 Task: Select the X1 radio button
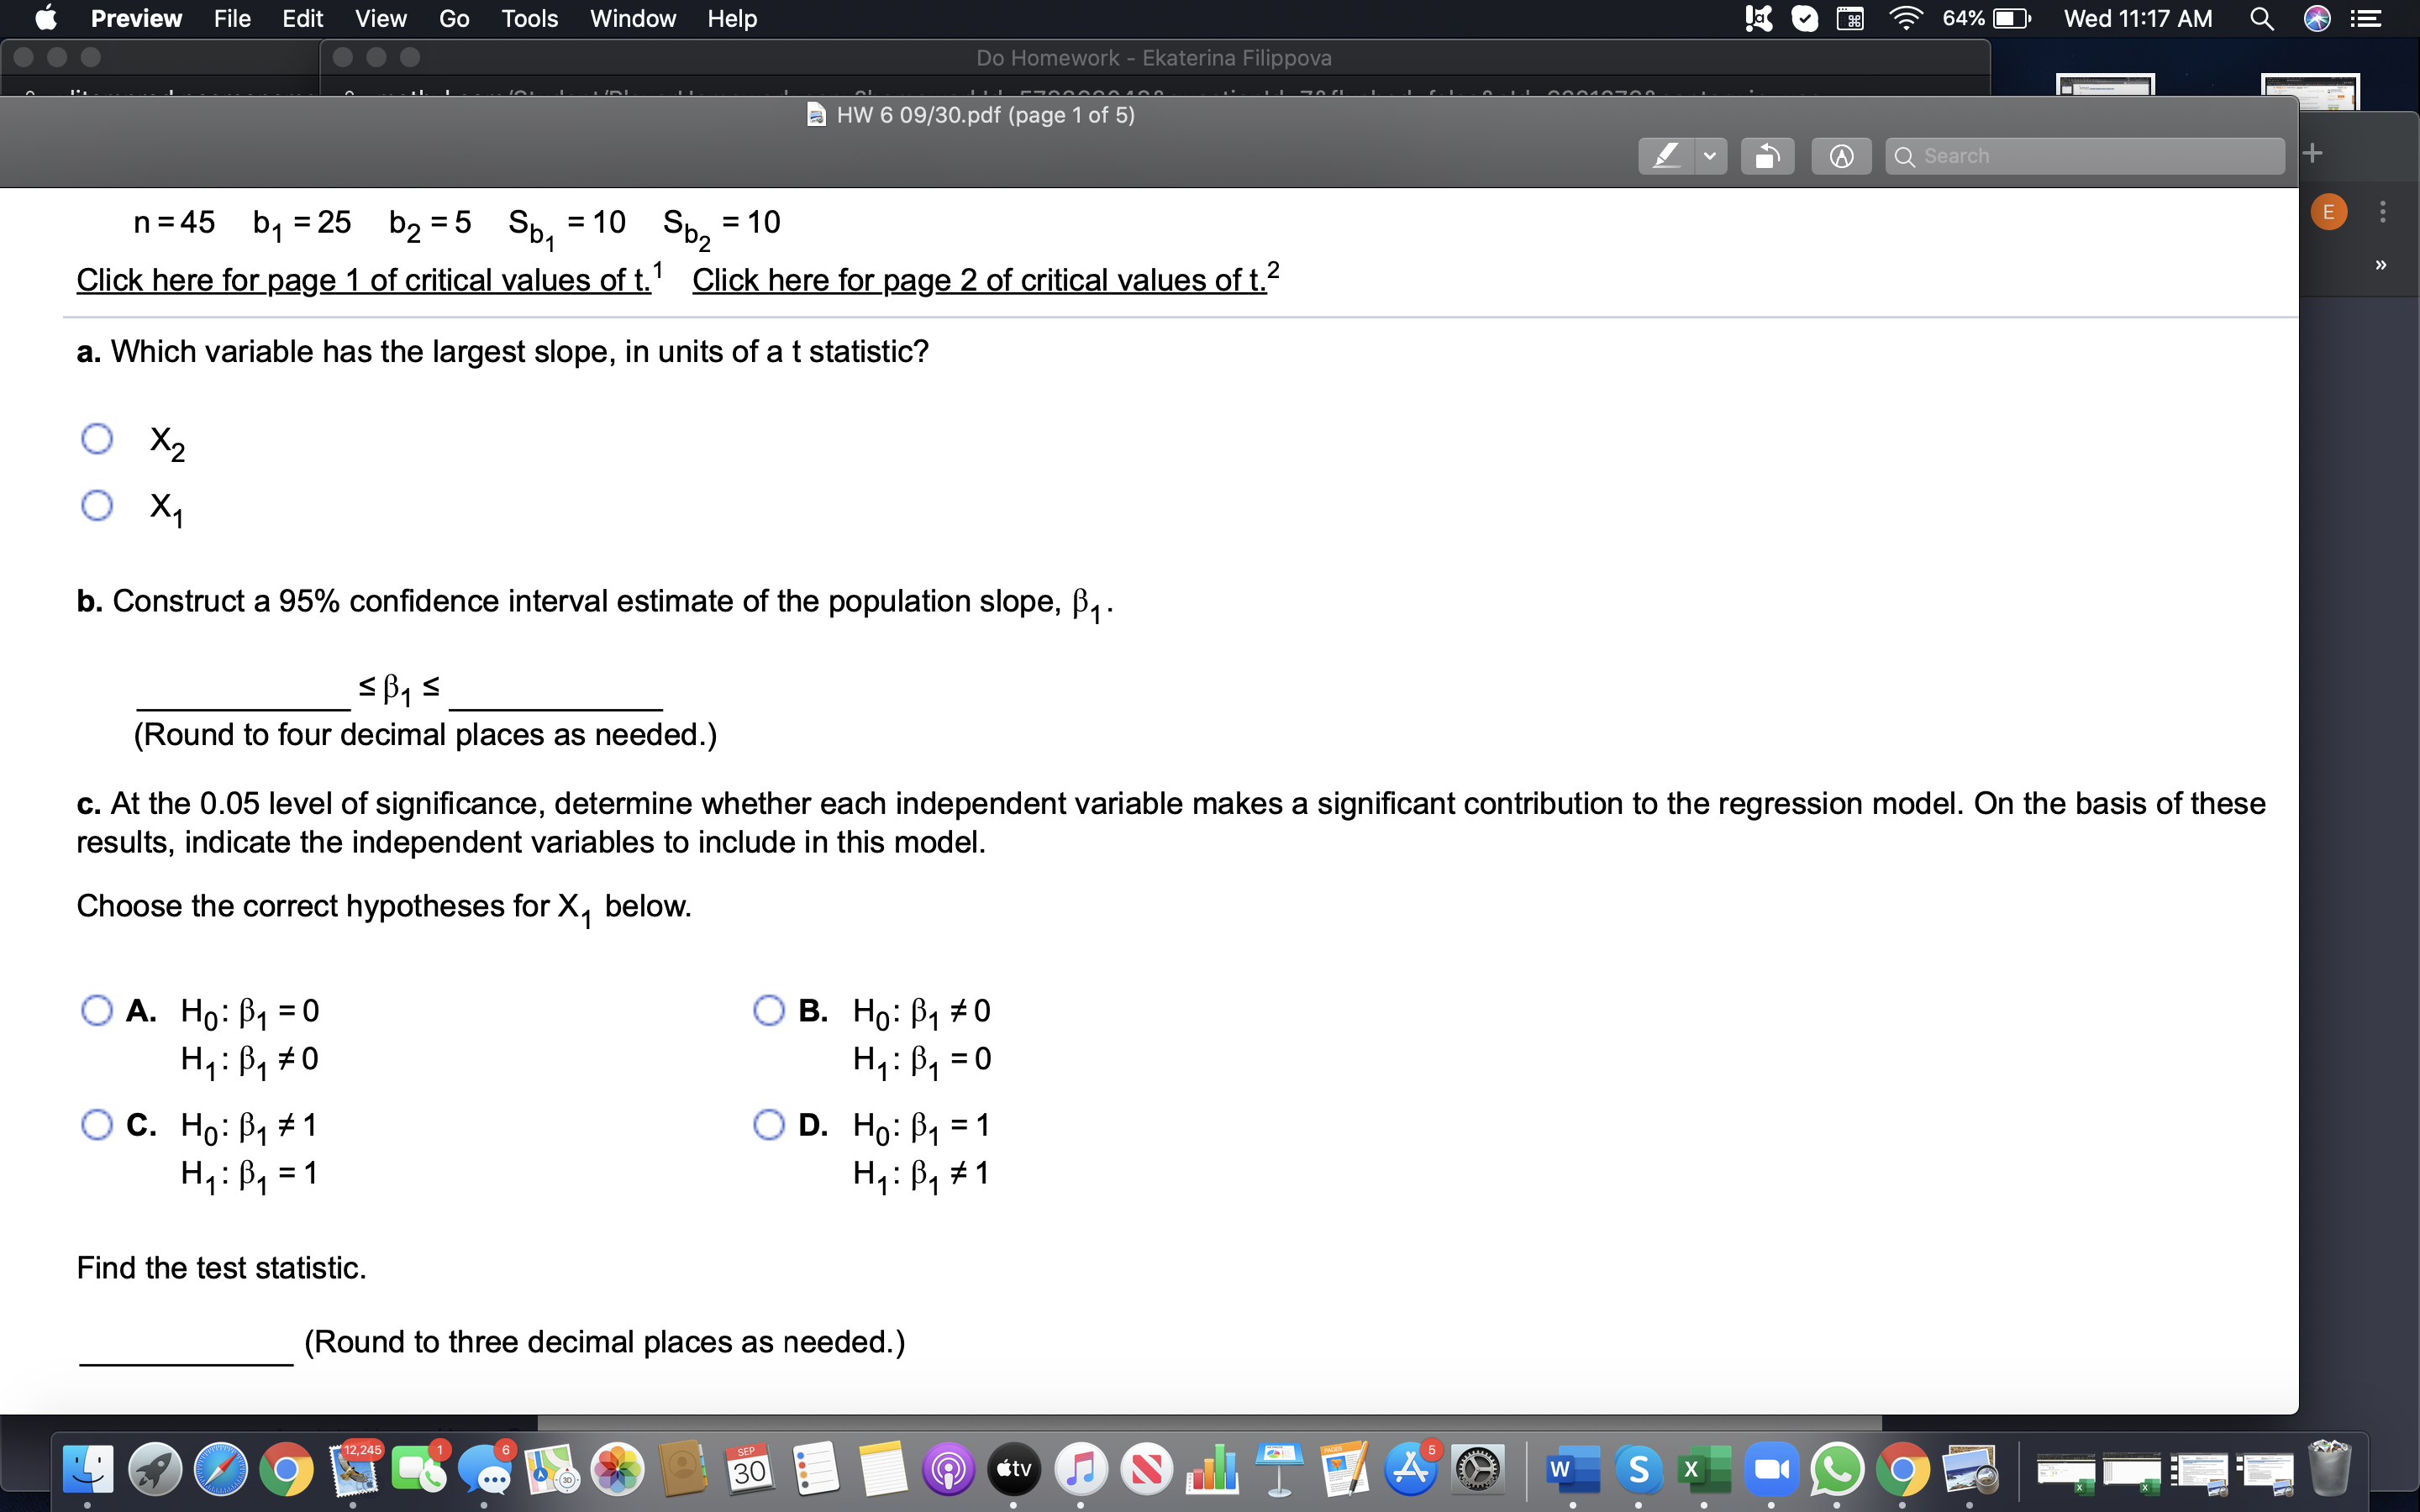coord(97,506)
